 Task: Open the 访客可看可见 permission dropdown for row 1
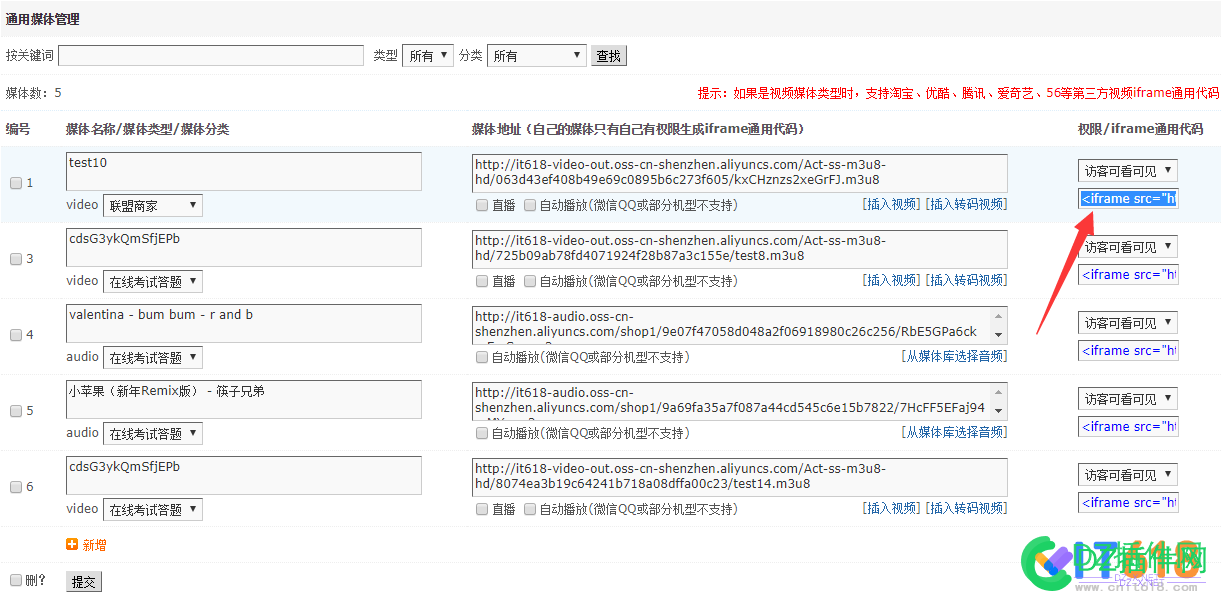coord(1127,170)
